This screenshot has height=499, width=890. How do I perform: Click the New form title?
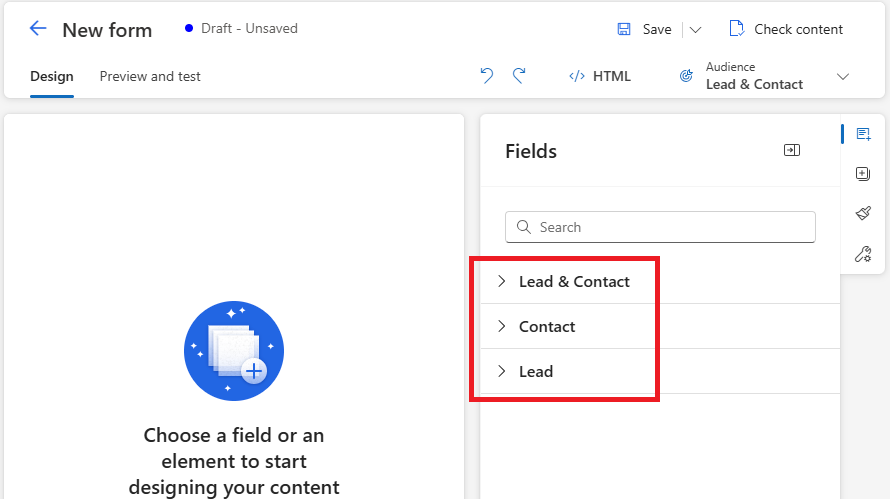click(107, 30)
